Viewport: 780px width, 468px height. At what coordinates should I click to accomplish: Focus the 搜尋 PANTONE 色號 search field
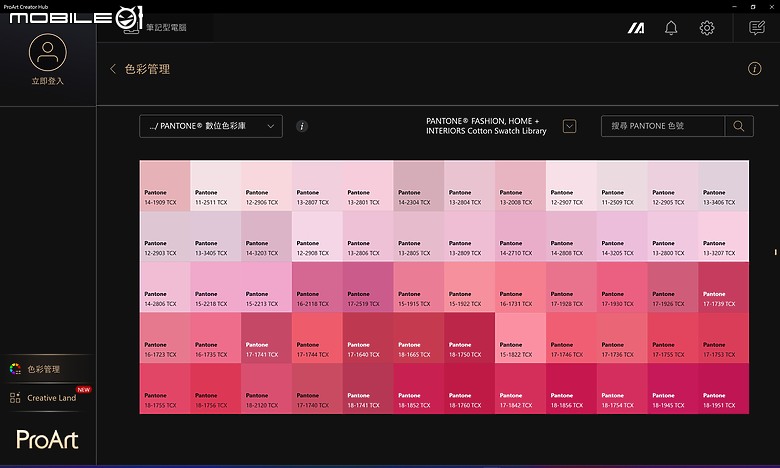coord(663,126)
